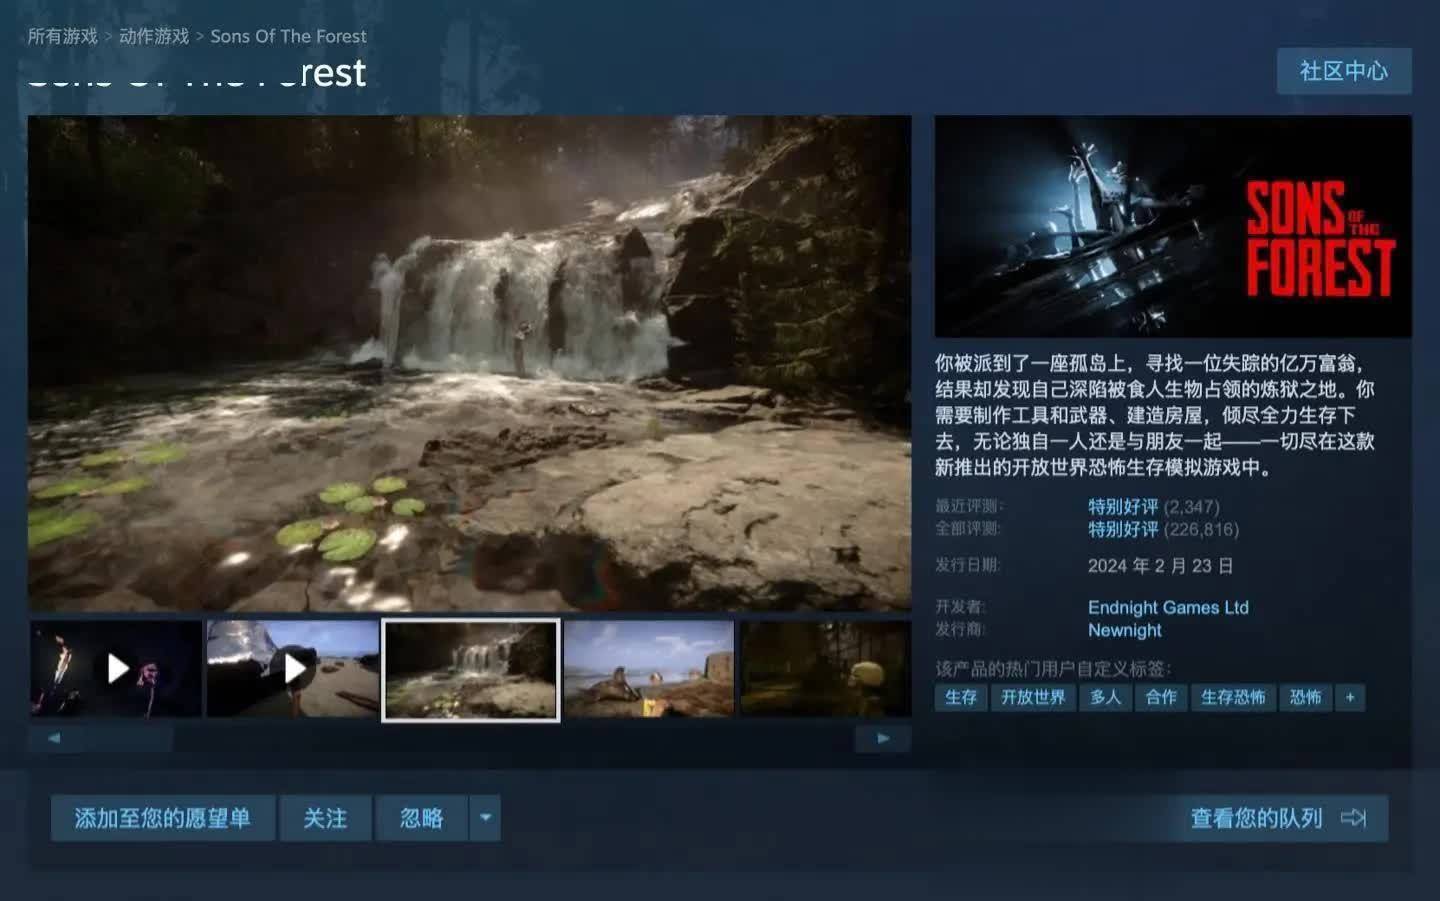The width and height of the screenshot is (1440, 901).
Task: Advance the screenshot carousel with right arrow
Action: pos(884,738)
